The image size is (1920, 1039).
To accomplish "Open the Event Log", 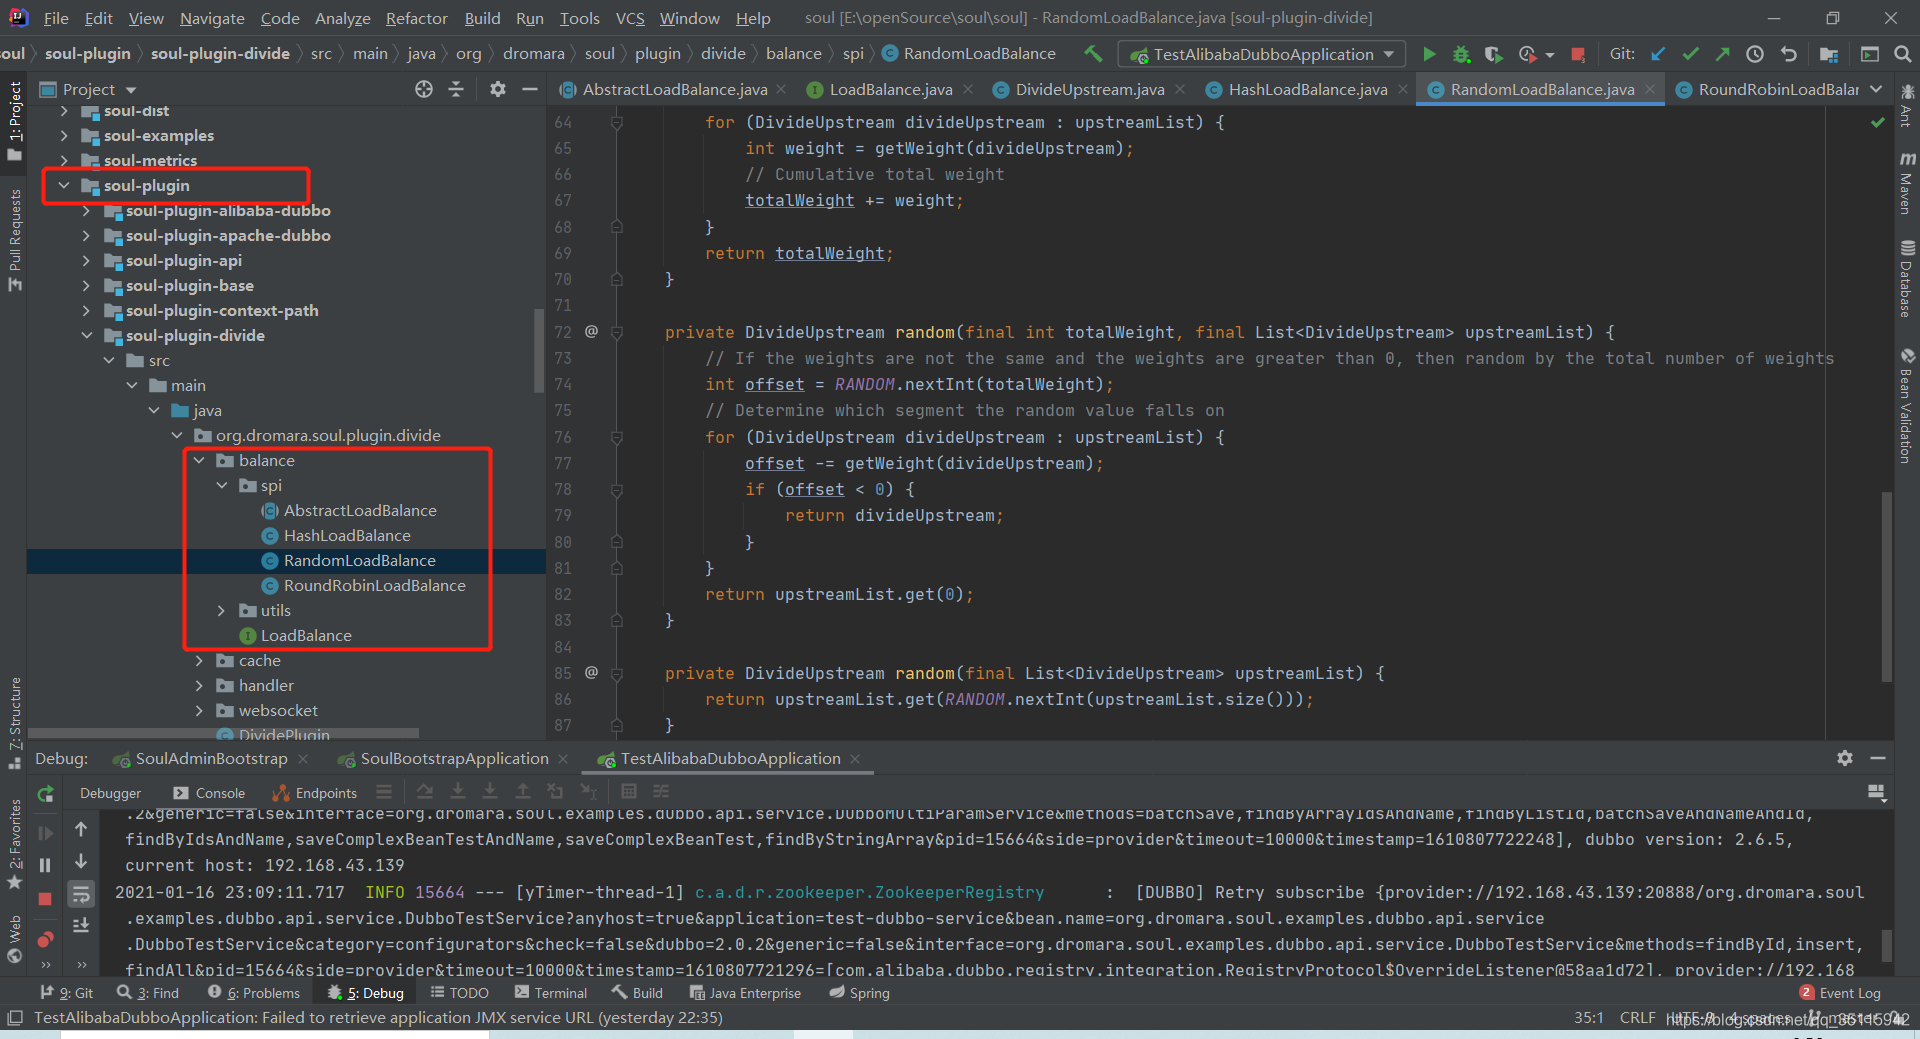I will pyautogui.click(x=1840, y=993).
